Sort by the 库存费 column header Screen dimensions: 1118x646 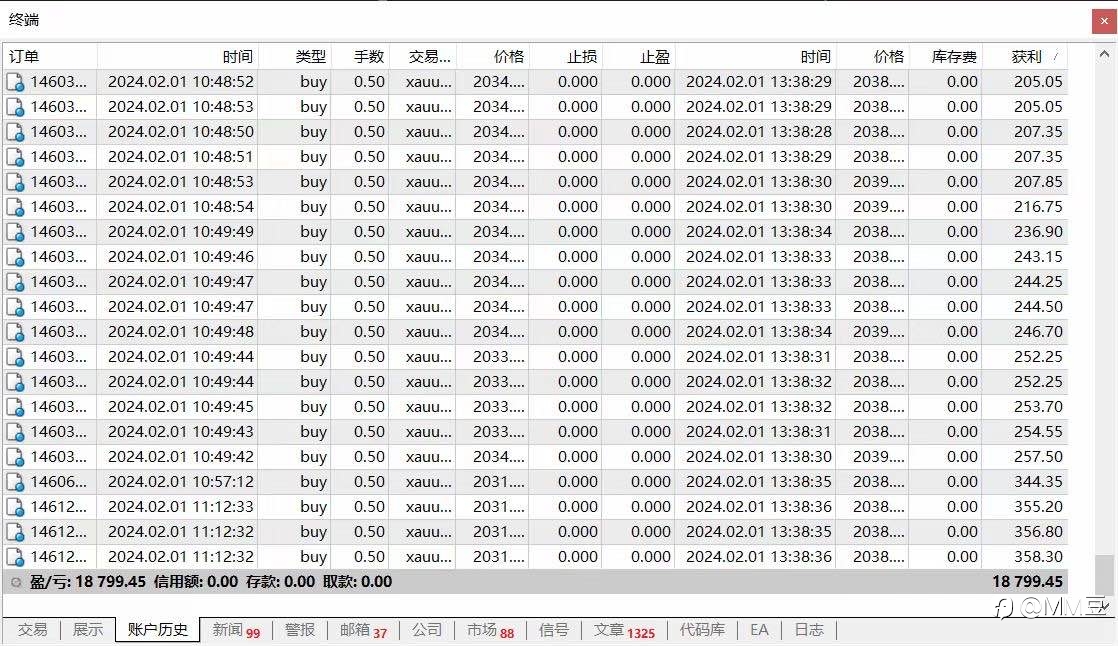tap(945, 56)
